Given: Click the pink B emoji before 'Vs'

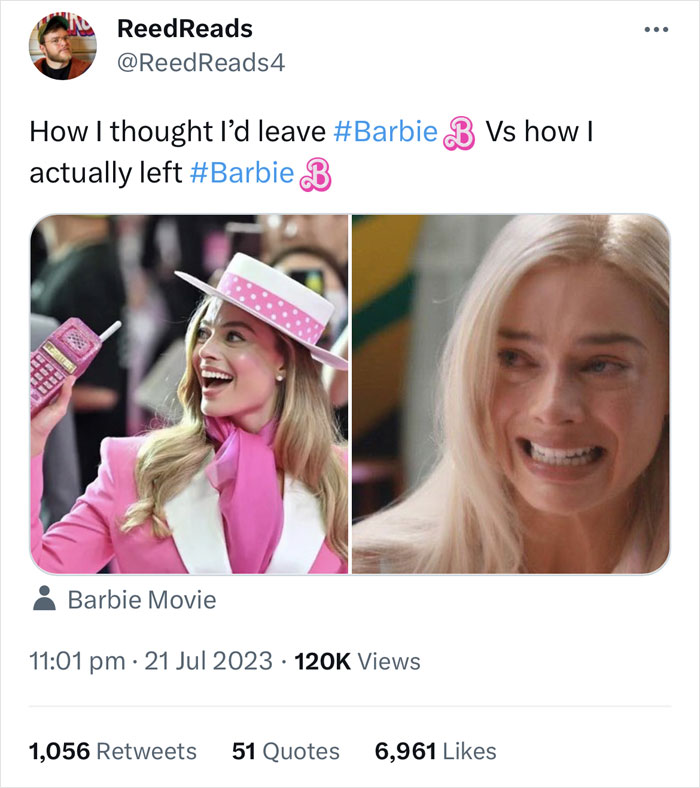Looking at the screenshot, I should (x=459, y=133).
